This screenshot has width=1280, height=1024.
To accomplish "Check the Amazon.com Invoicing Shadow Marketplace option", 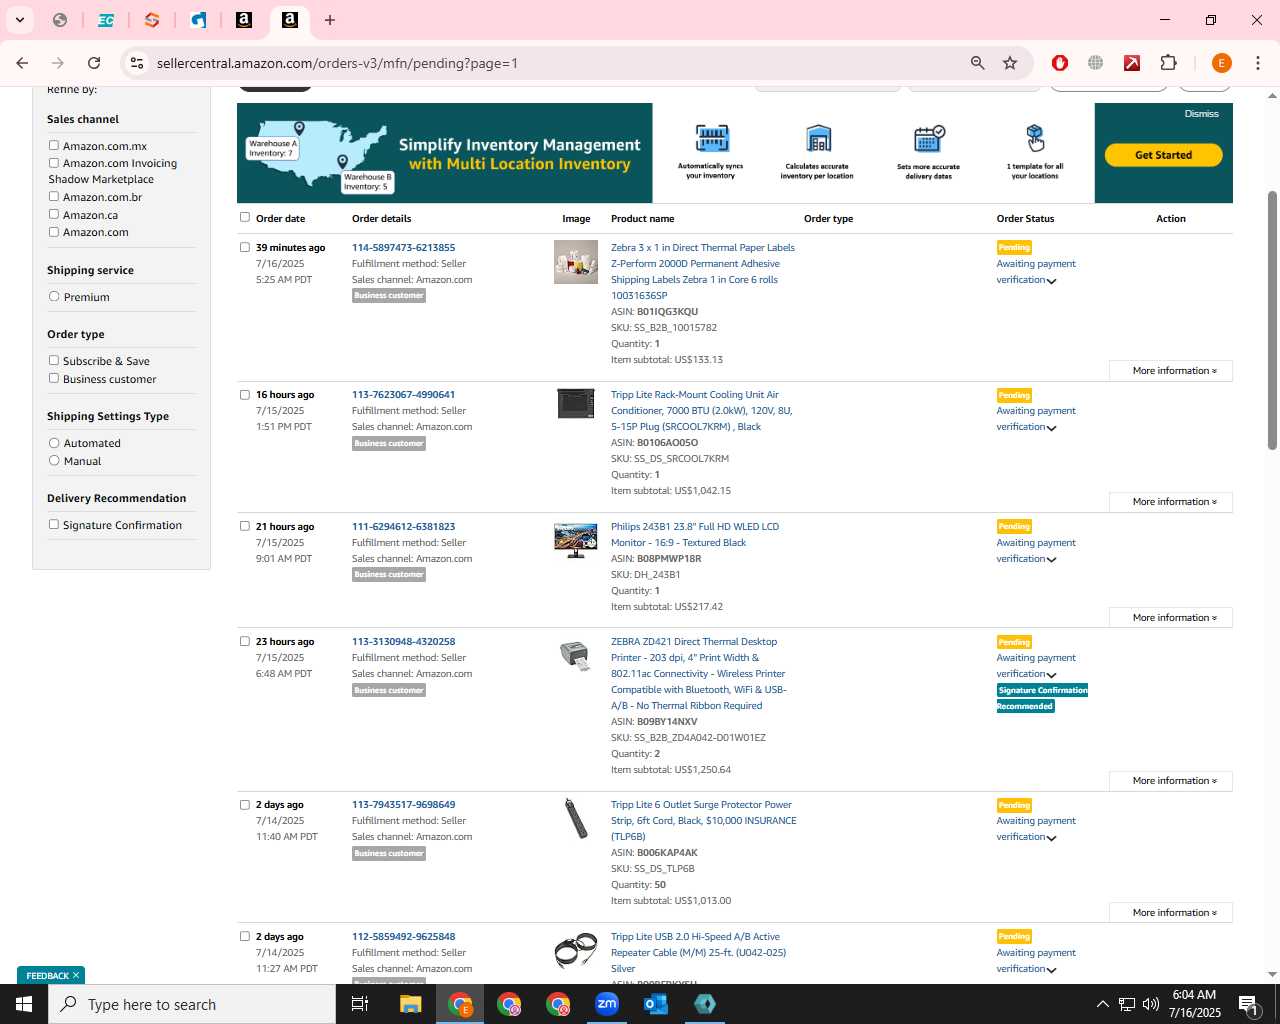I will pyautogui.click(x=54, y=162).
